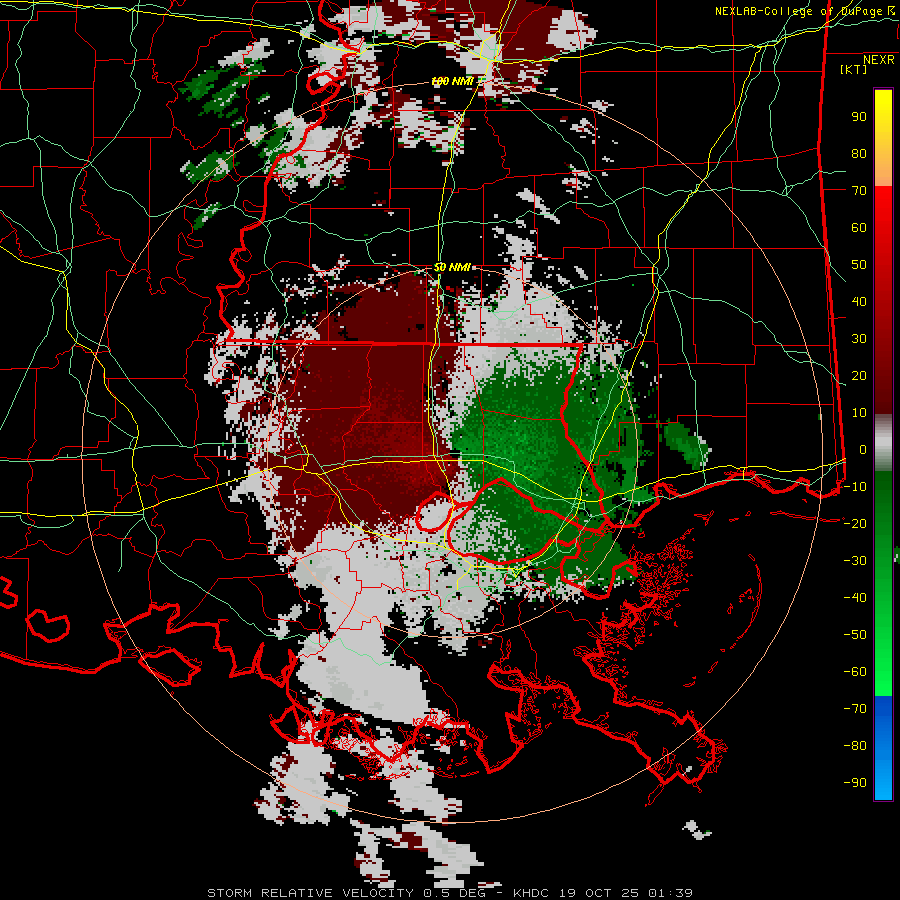
Task: Click the [KT] units label
Action: [x=854, y=69]
